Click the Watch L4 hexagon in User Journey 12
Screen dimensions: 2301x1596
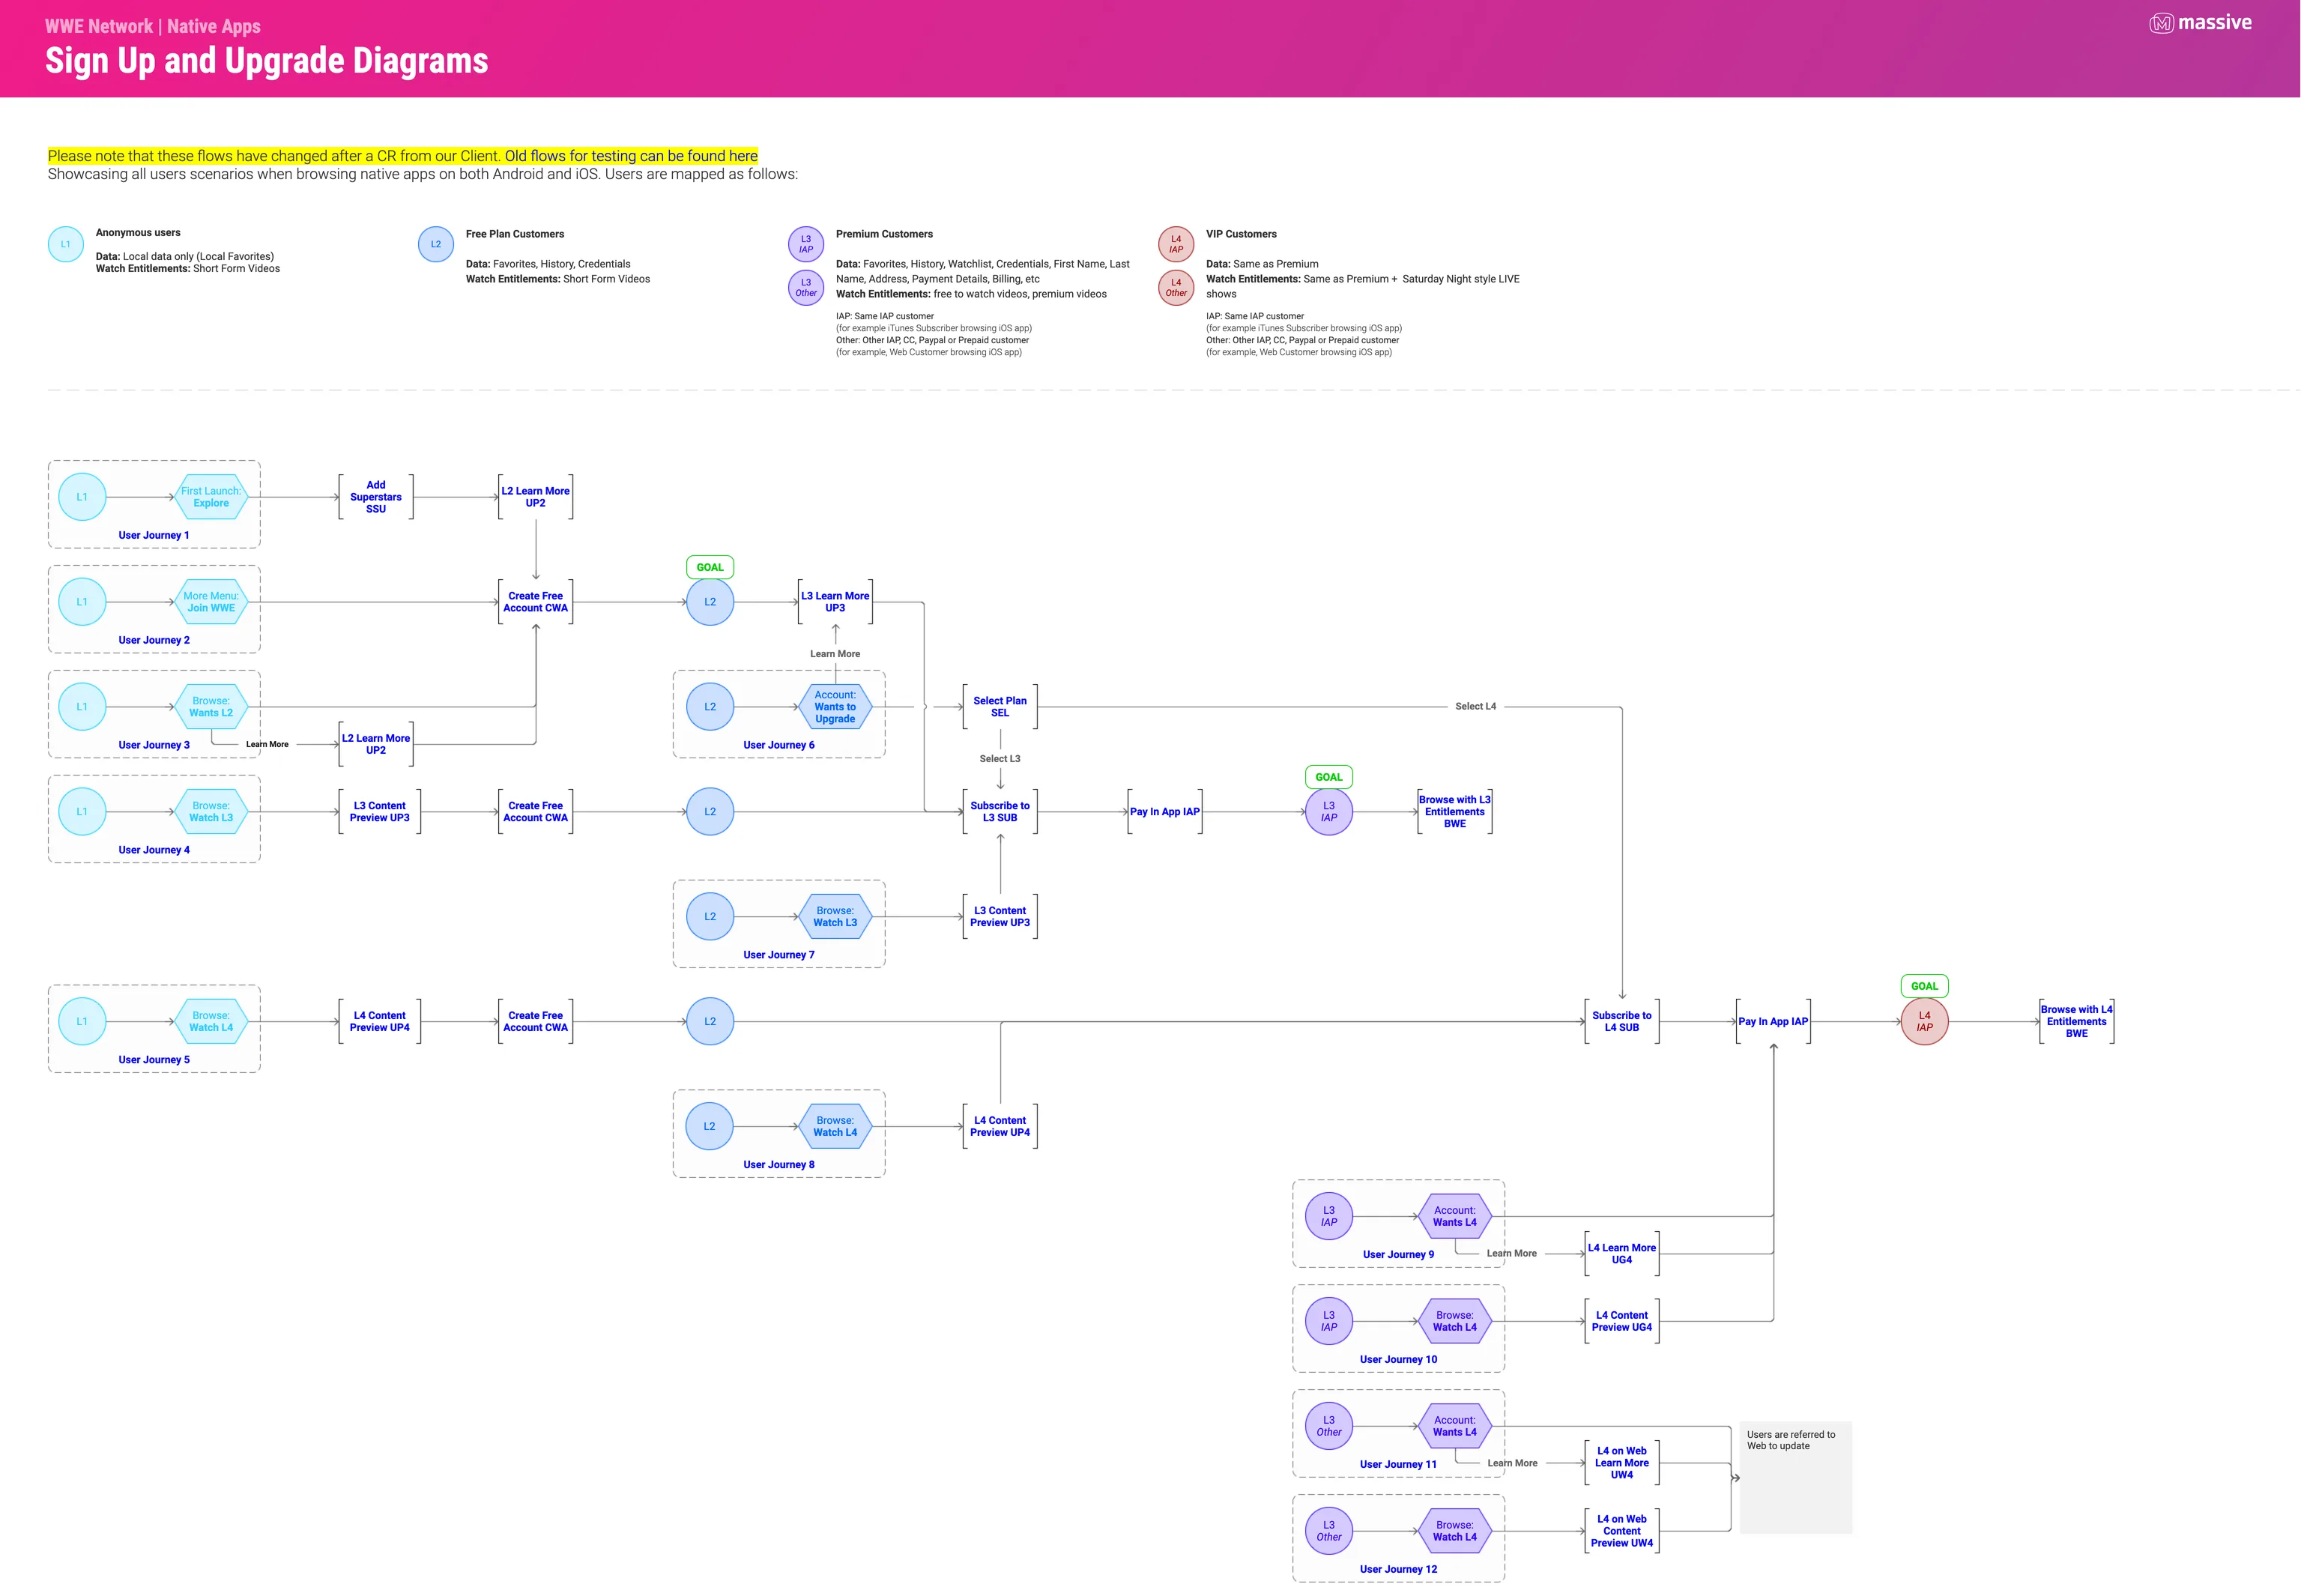1455,1532
